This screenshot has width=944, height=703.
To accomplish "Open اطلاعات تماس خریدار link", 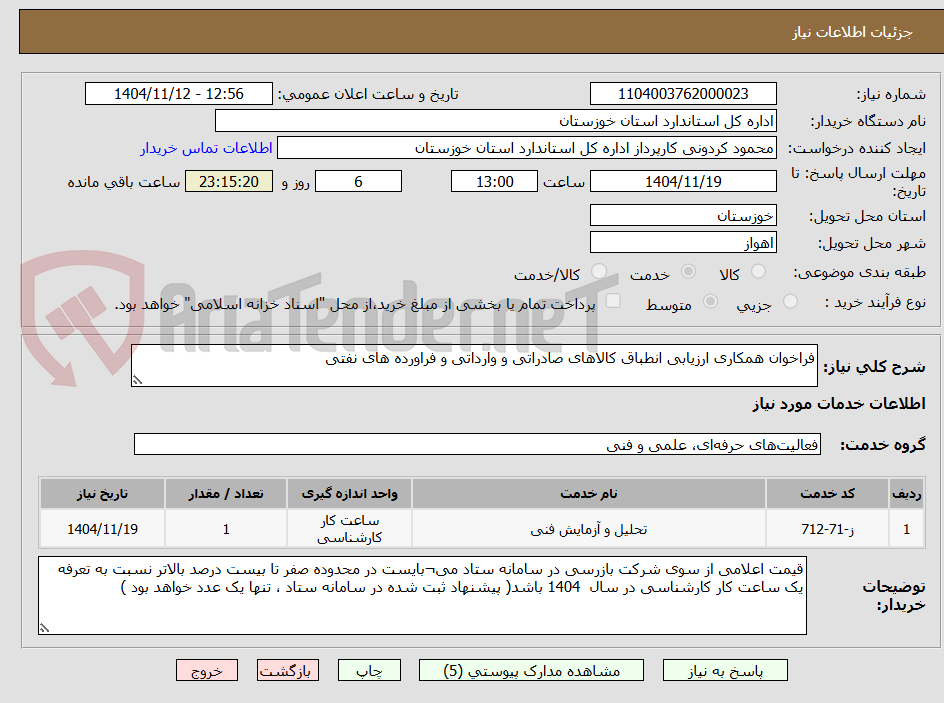I will pos(206,148).
